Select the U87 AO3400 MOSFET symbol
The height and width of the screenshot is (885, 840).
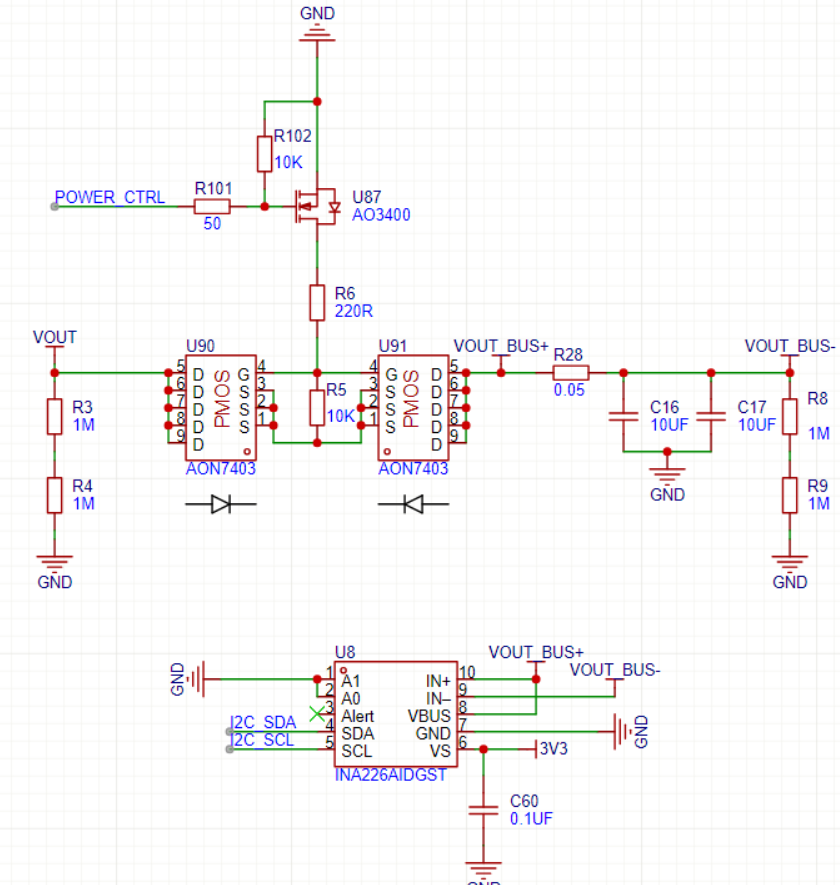pos(317,207)
